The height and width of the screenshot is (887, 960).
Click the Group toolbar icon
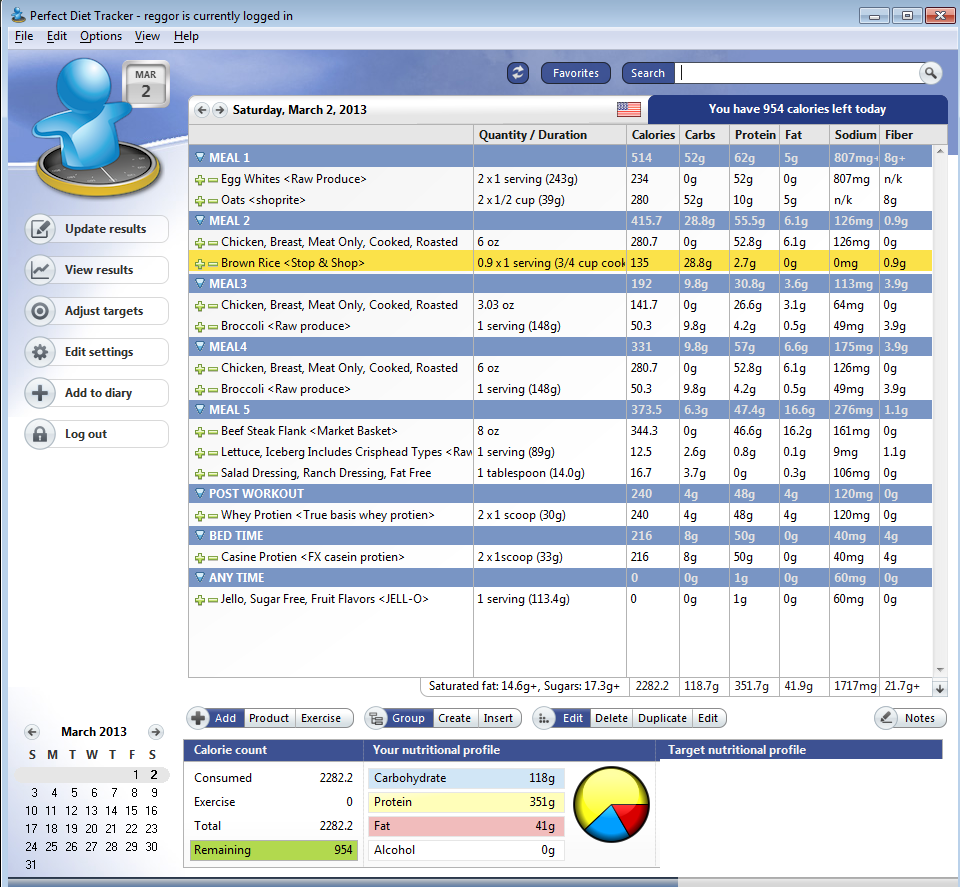pyautogui.click(x=376, y=718)
